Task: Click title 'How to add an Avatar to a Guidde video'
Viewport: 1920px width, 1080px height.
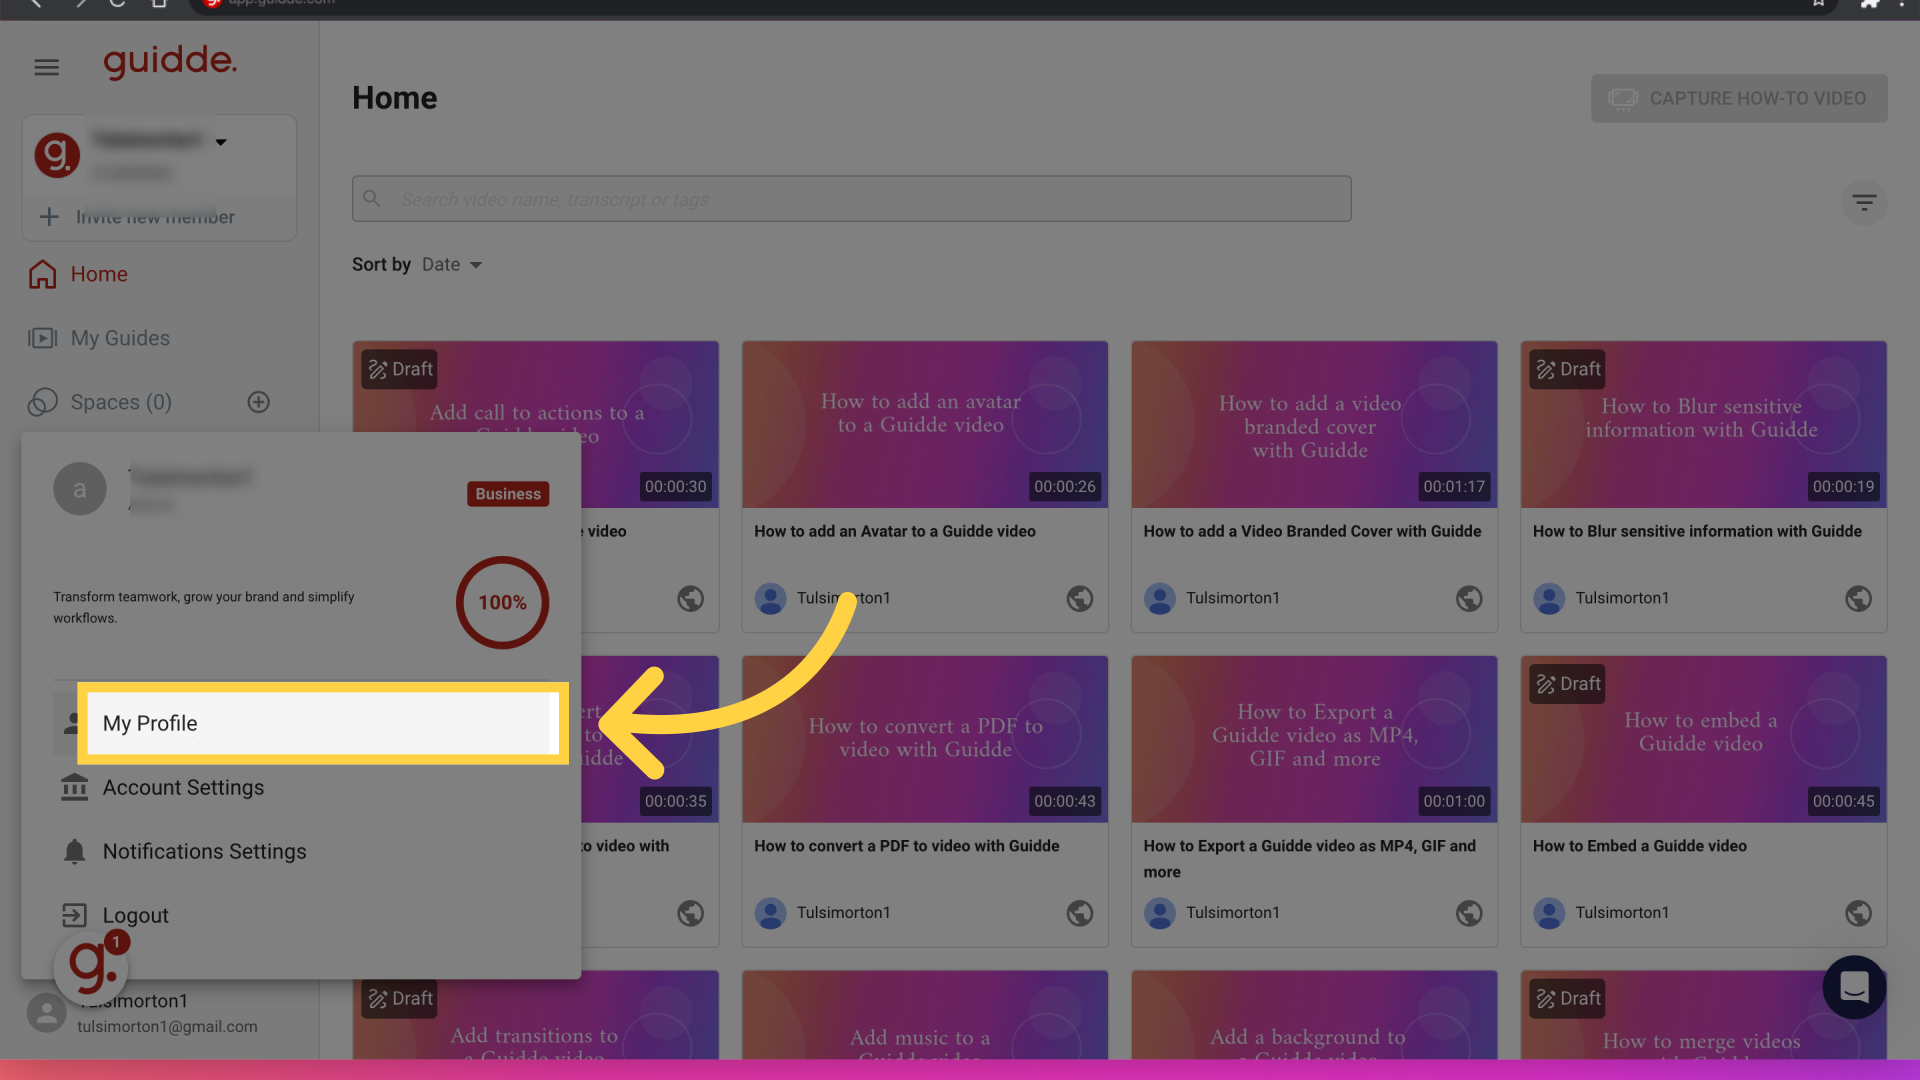Action: 895,532
